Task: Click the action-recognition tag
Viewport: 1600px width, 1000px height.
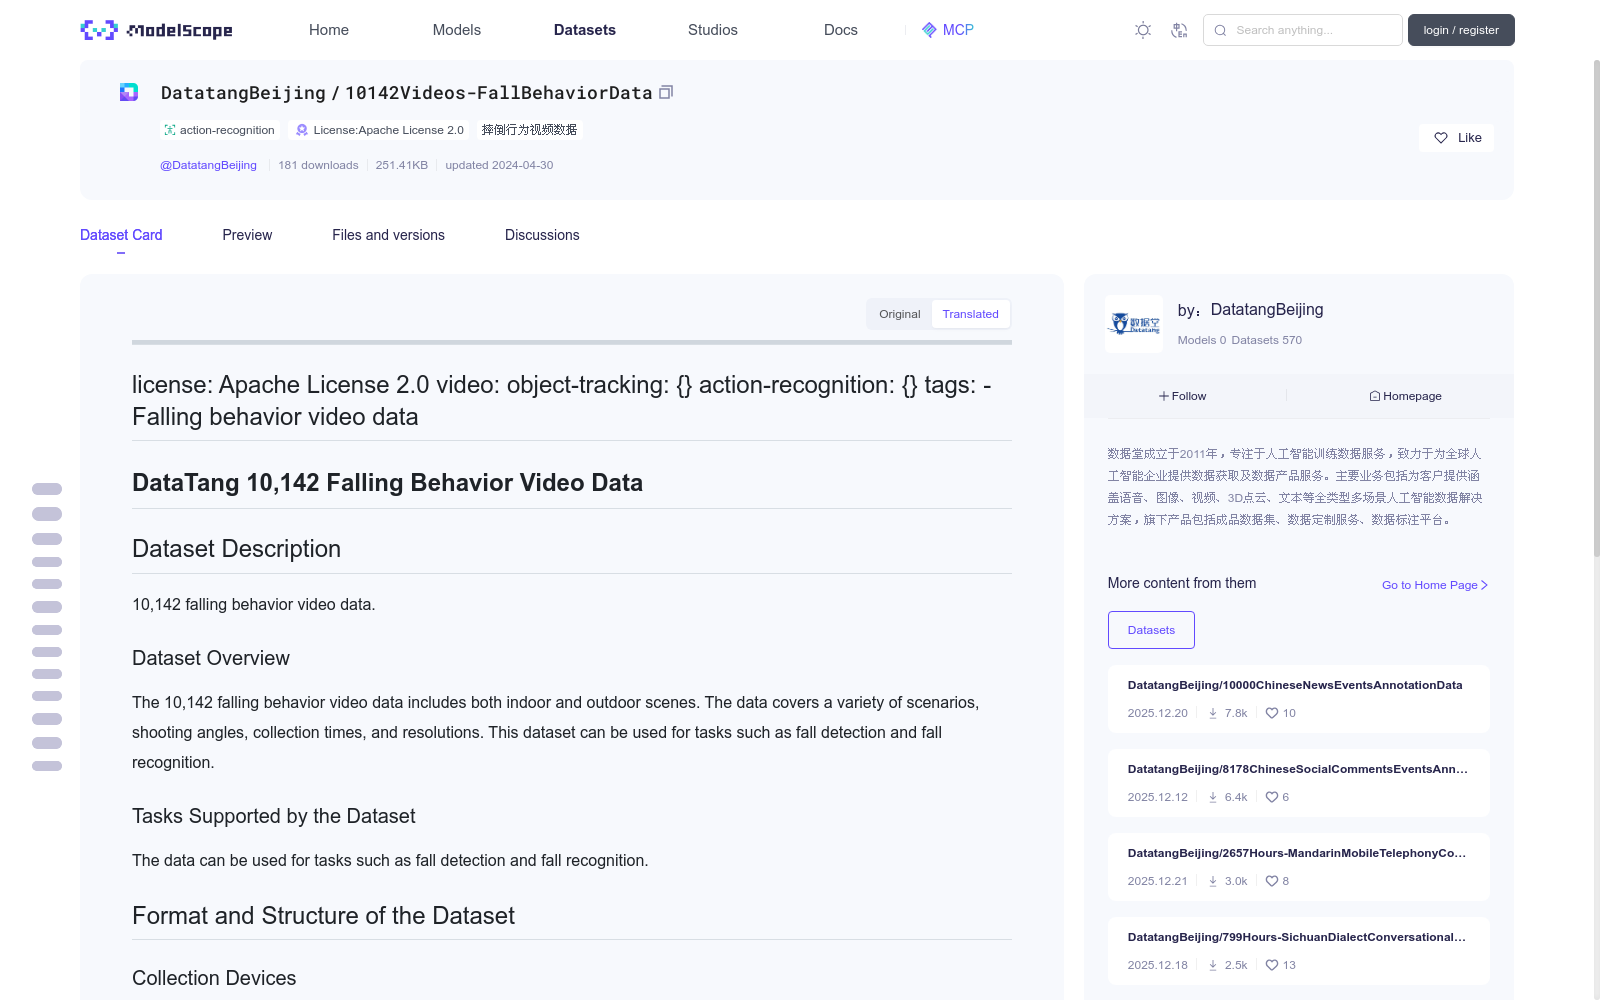Action: pos(219,130)
